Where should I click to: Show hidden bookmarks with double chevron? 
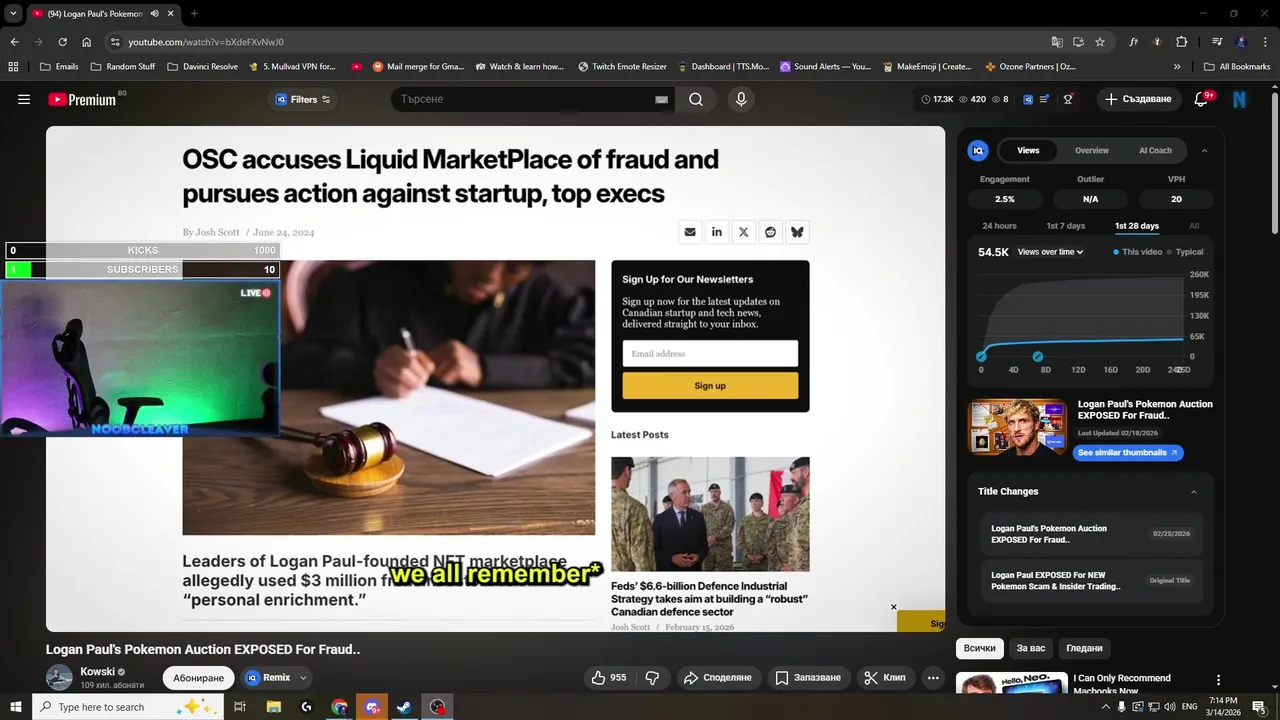point(1177,67)
